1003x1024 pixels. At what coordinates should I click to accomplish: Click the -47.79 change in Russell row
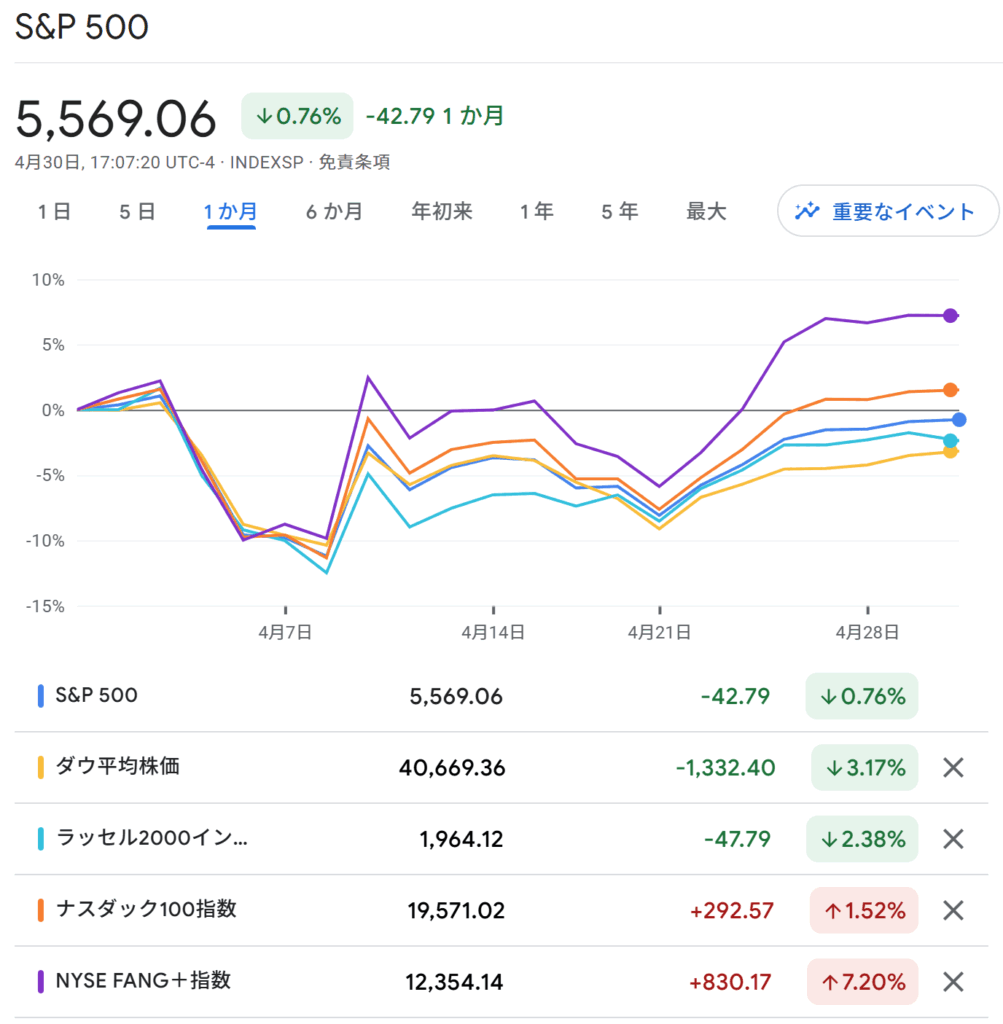(737, 839)
